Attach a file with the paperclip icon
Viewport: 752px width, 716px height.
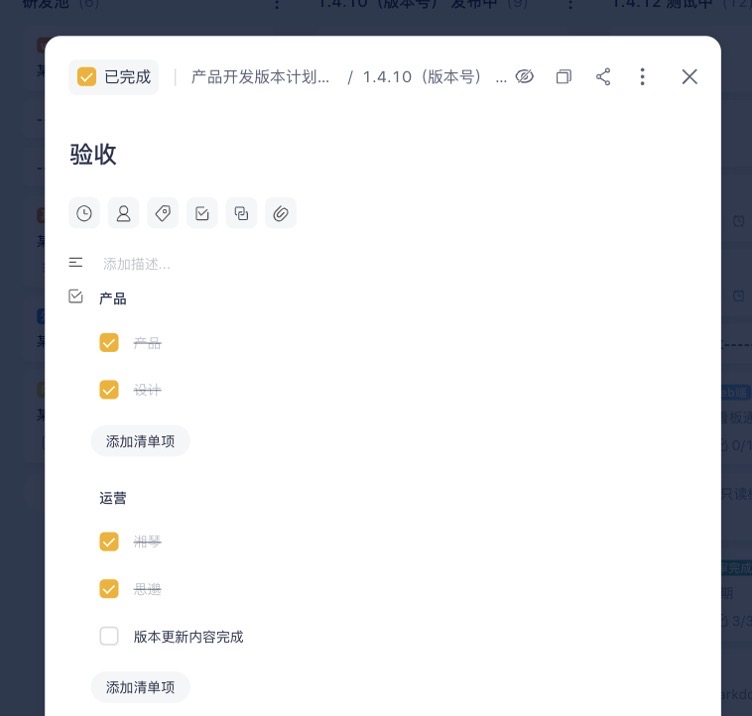(281, 213)
